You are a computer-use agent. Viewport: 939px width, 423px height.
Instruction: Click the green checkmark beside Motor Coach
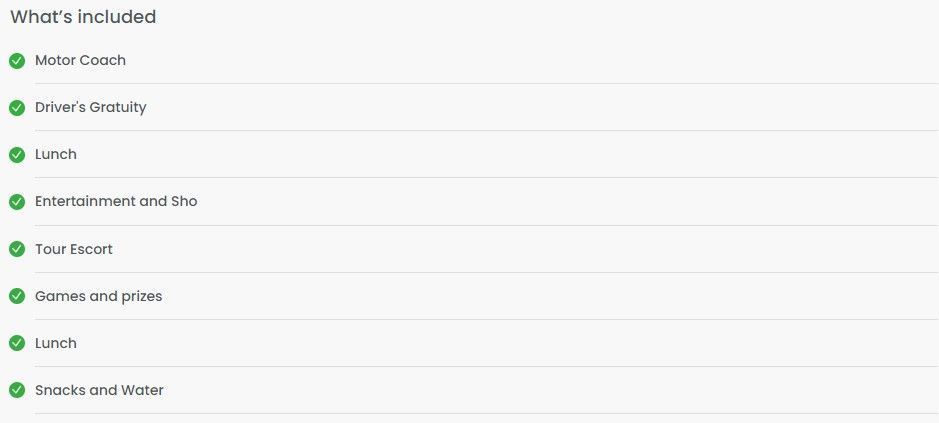point(17,61)
